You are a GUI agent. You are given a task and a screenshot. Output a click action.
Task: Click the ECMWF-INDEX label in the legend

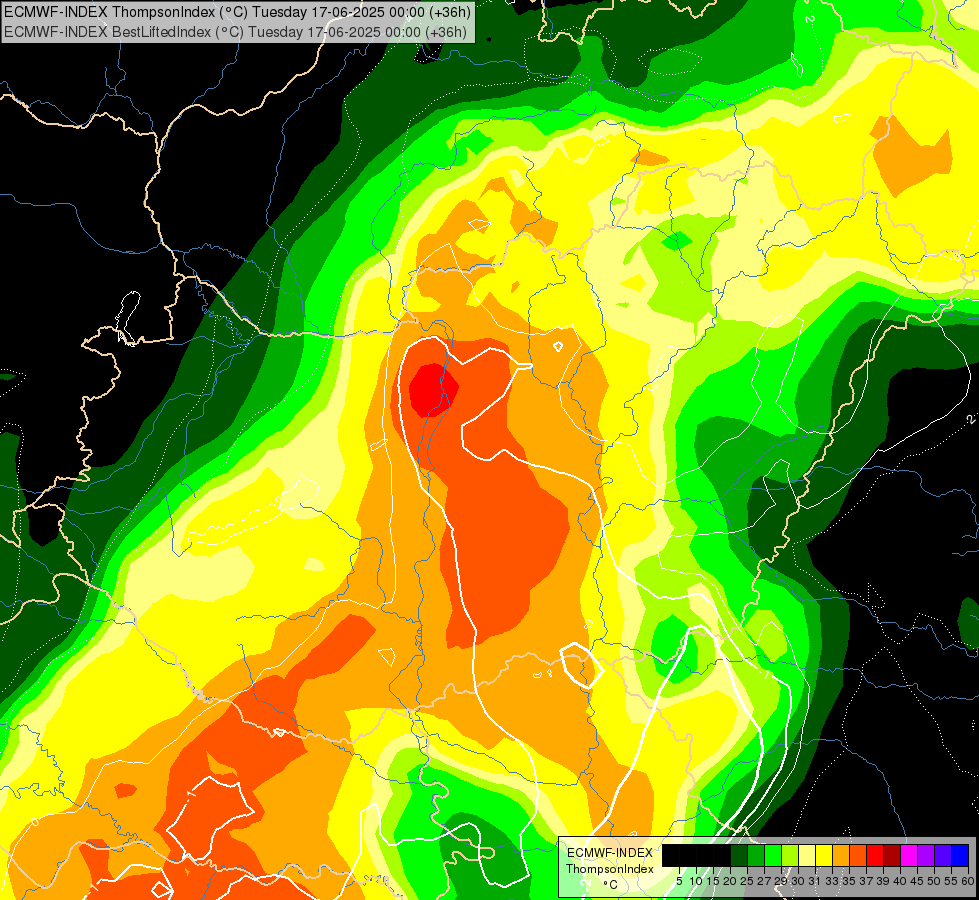pyautogui.click(x=610, y=853)
